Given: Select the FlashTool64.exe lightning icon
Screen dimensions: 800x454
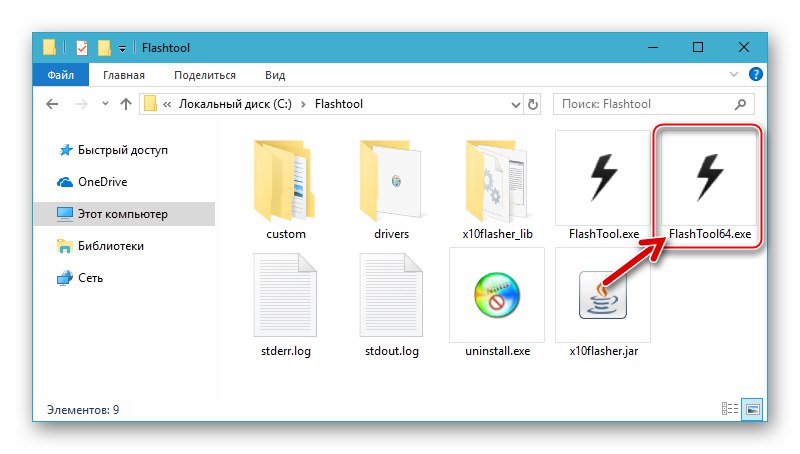Looking at the screenshot, I should 709,178.
